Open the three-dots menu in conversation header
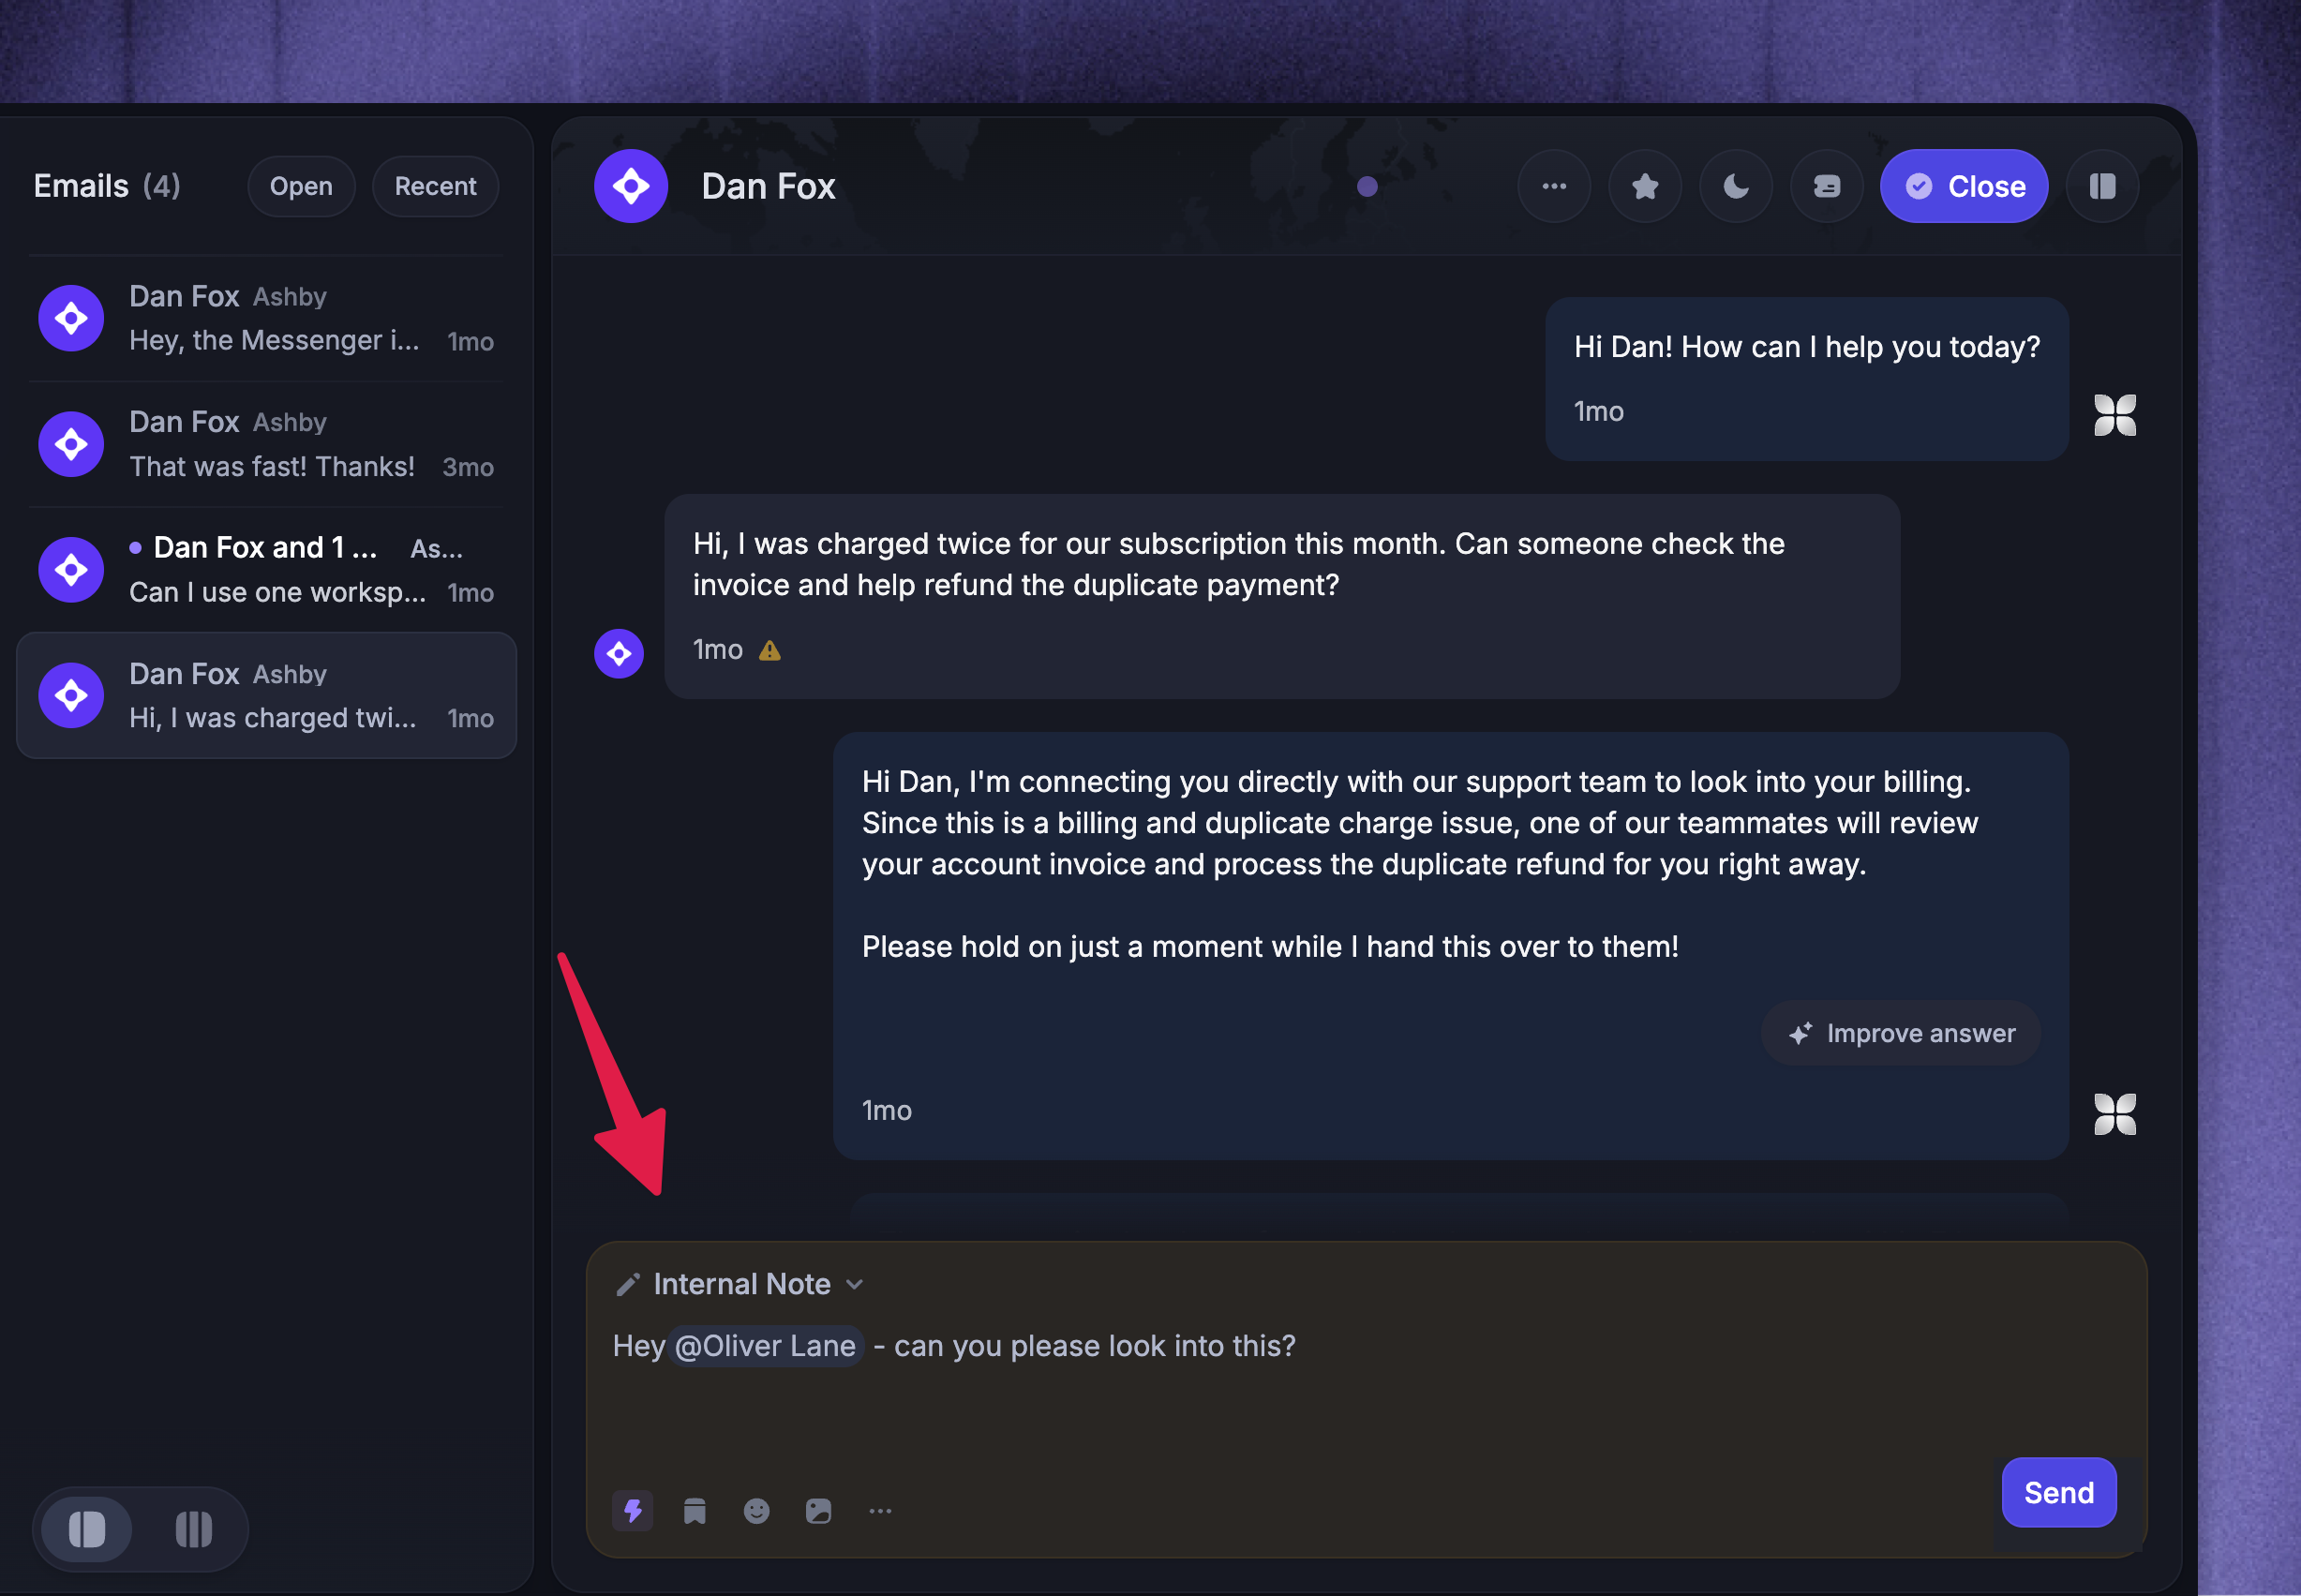 [1553, 186]
